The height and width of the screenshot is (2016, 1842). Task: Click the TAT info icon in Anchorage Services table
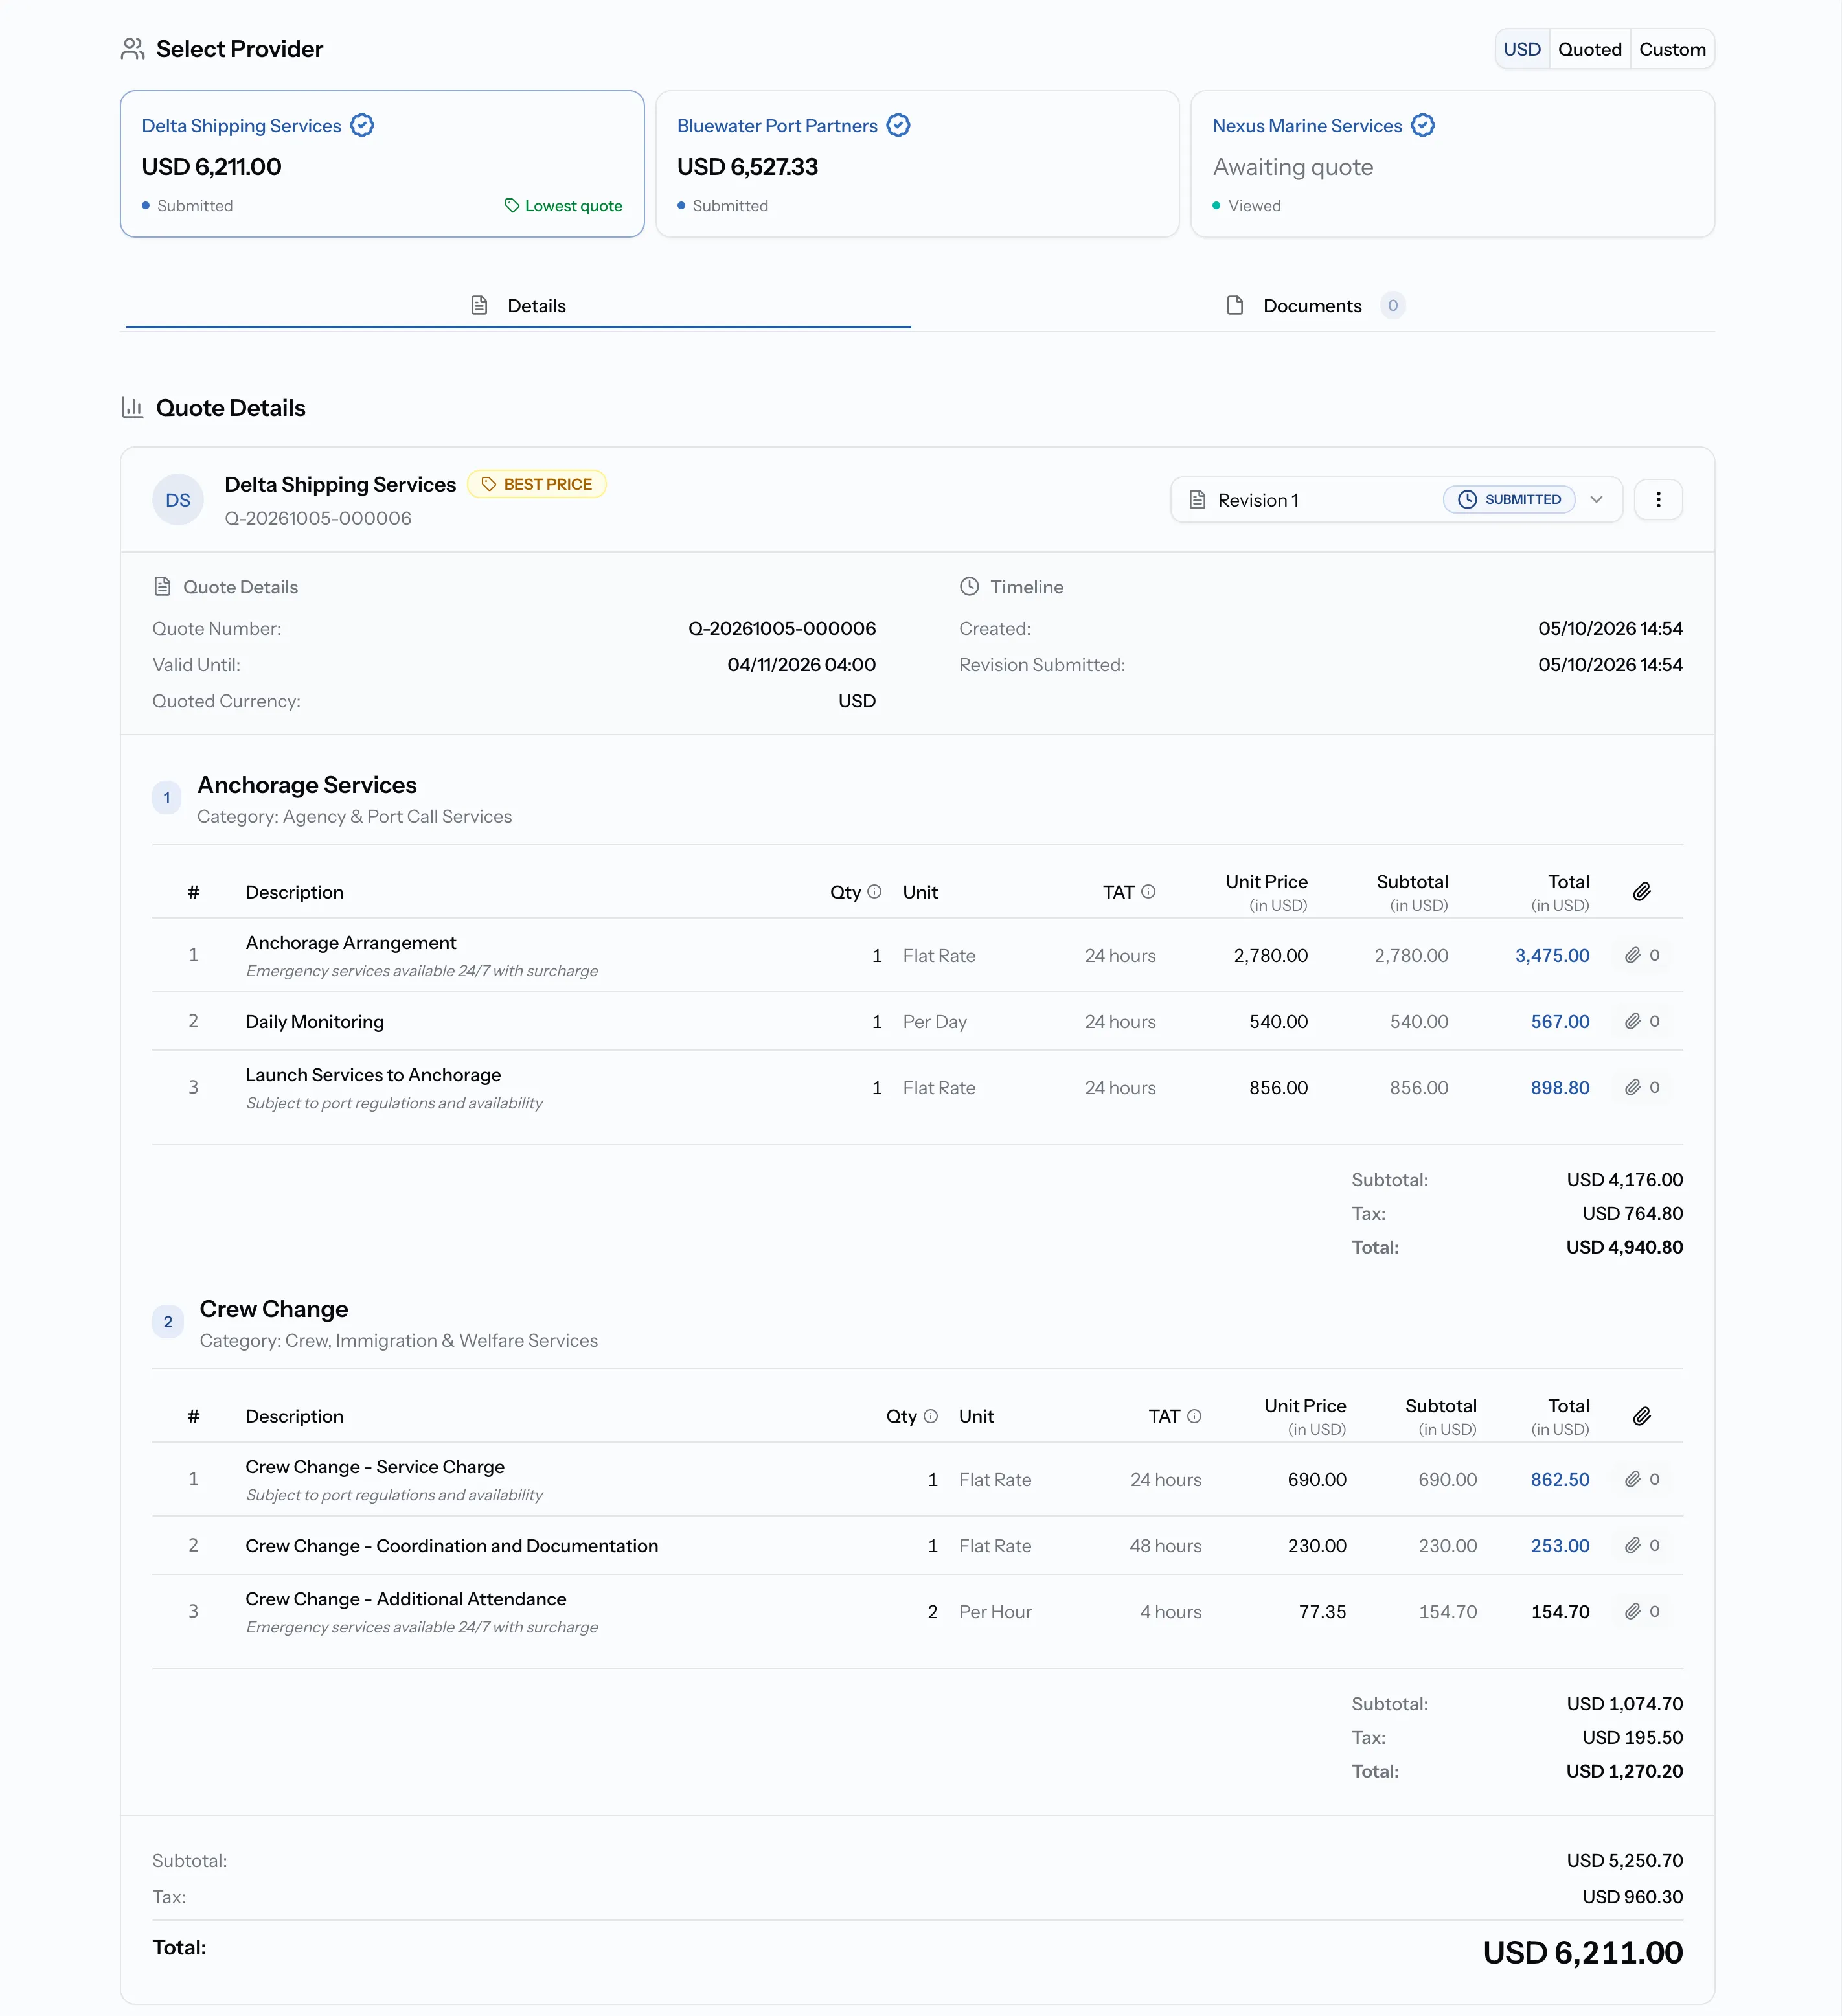[x=1148, y=891]
